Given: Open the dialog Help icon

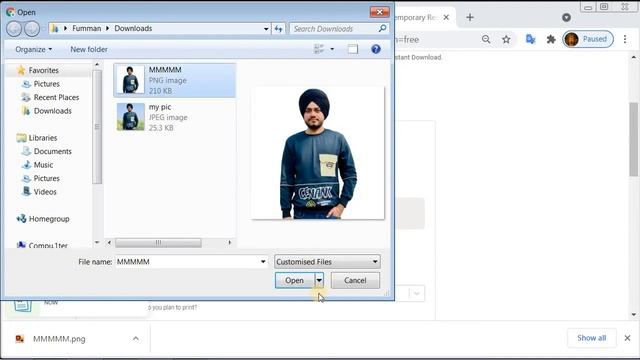Looking at the screenshot, I should pyautogui.click(x=376, y=49).
